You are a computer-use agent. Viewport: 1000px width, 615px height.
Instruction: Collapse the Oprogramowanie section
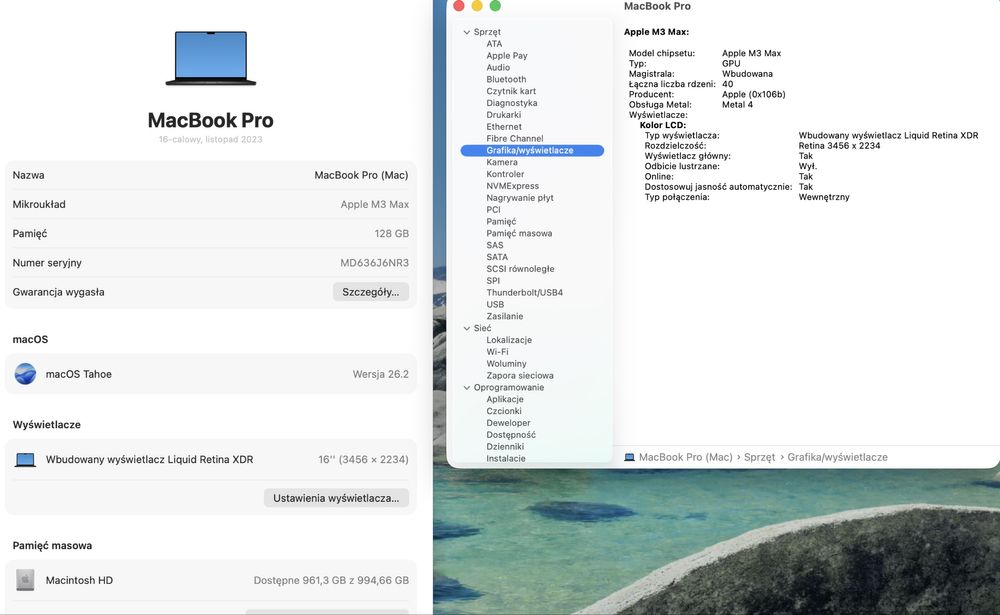(x=467, y=387)
